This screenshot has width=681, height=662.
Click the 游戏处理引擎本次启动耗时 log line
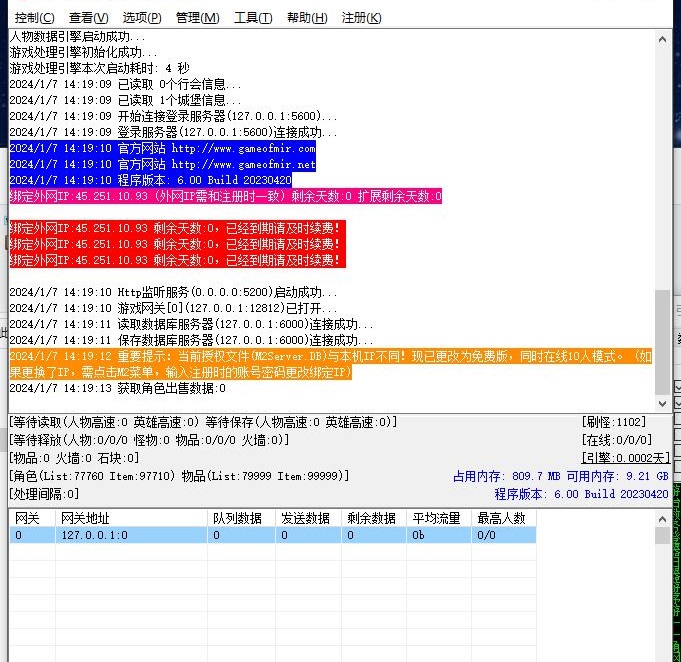click(x=99, y=68)
